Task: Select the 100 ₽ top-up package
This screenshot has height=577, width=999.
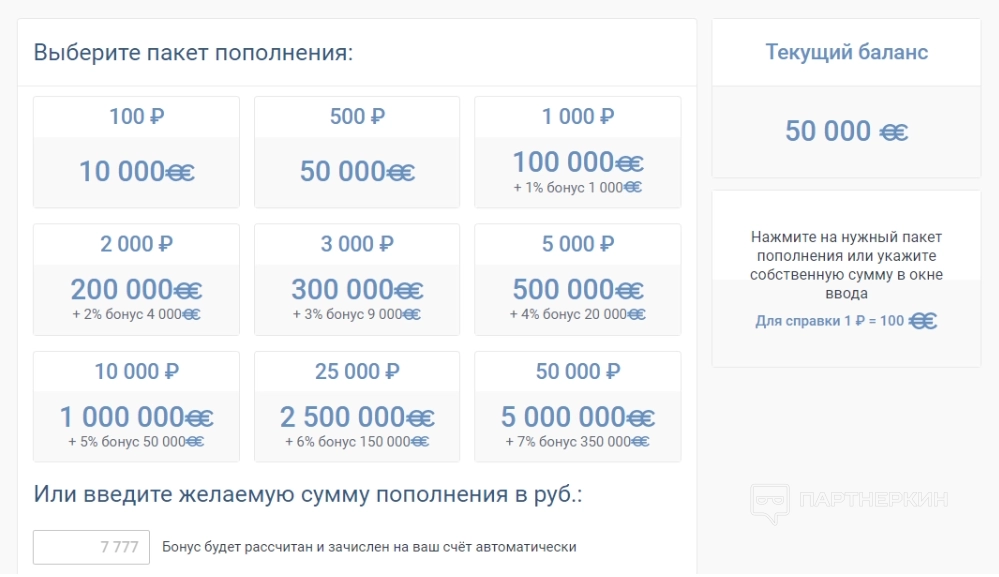Action: 136,152
